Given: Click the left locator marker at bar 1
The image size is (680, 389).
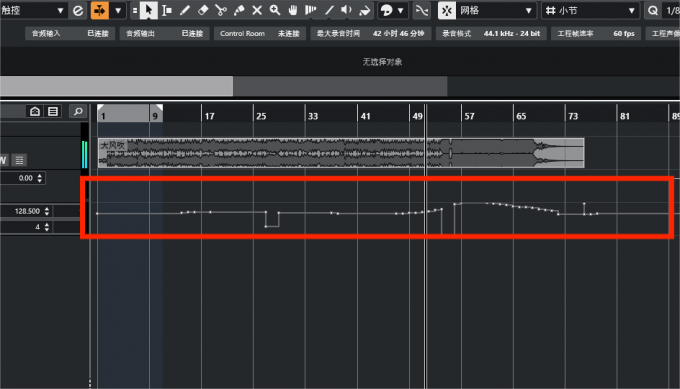Looking at the screenshot, I should pyautogui.click(x=100, y=108).
